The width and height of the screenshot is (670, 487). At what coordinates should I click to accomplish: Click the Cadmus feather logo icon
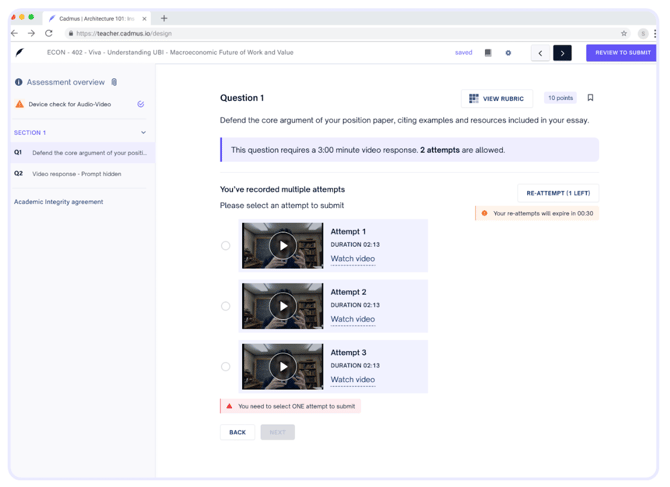point(20,53)
